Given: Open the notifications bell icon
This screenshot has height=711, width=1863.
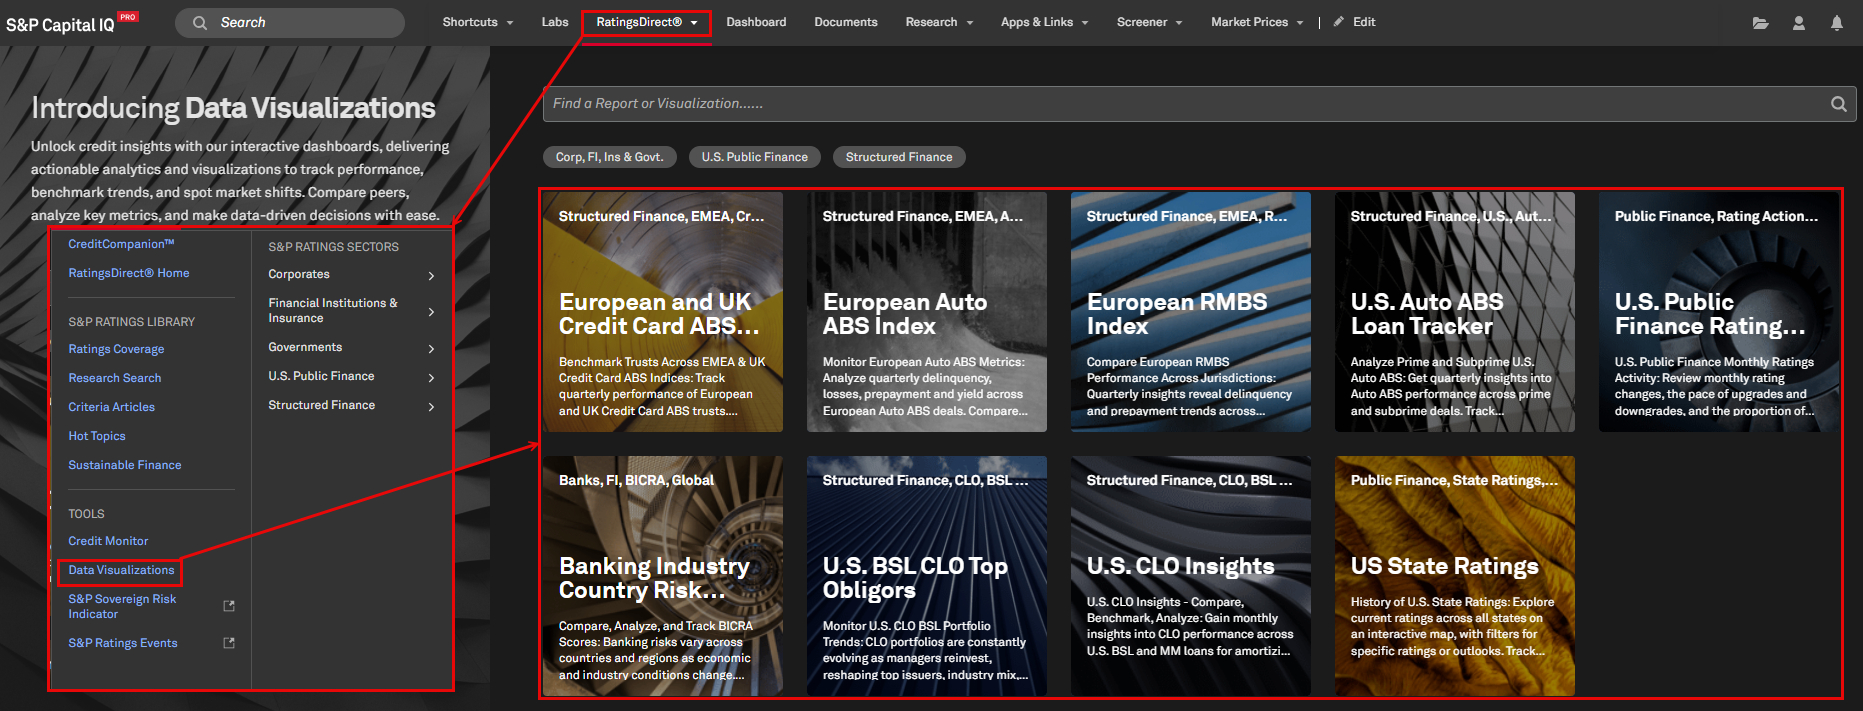Looking at the screenshot, I should coord(1836,23).
